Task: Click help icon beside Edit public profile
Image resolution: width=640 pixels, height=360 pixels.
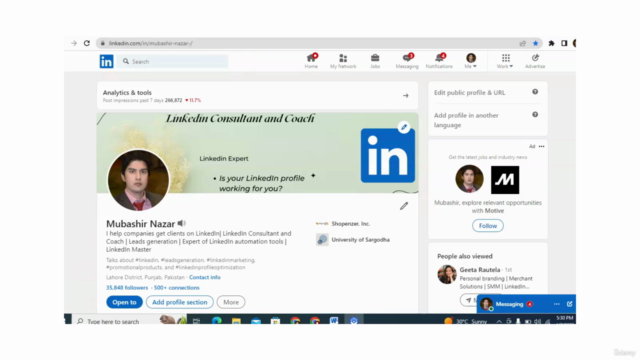Action: [535, 92]
